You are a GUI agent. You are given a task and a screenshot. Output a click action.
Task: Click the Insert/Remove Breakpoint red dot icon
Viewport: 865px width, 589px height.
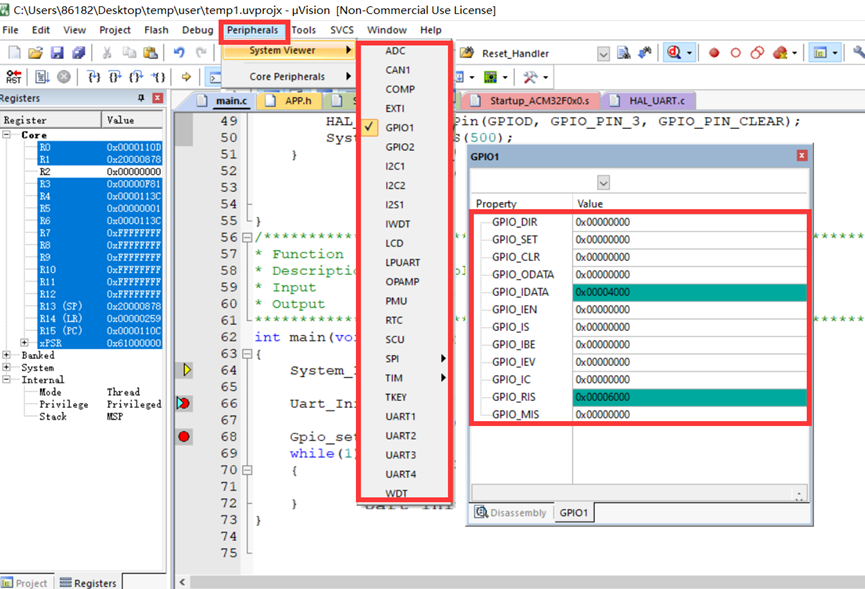tap(714, 53)
